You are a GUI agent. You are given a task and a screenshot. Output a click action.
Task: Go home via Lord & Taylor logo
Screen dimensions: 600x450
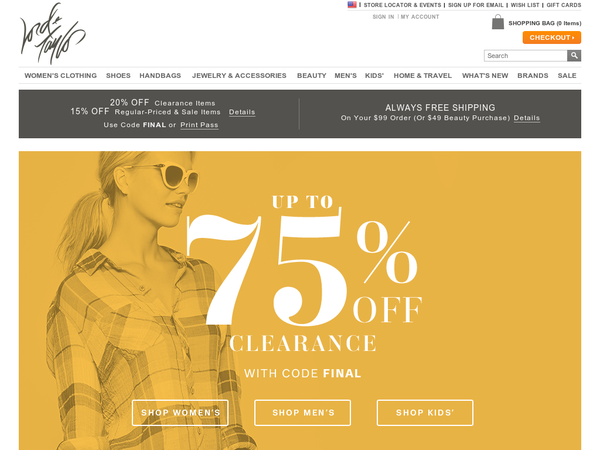[x=52, y=33]
